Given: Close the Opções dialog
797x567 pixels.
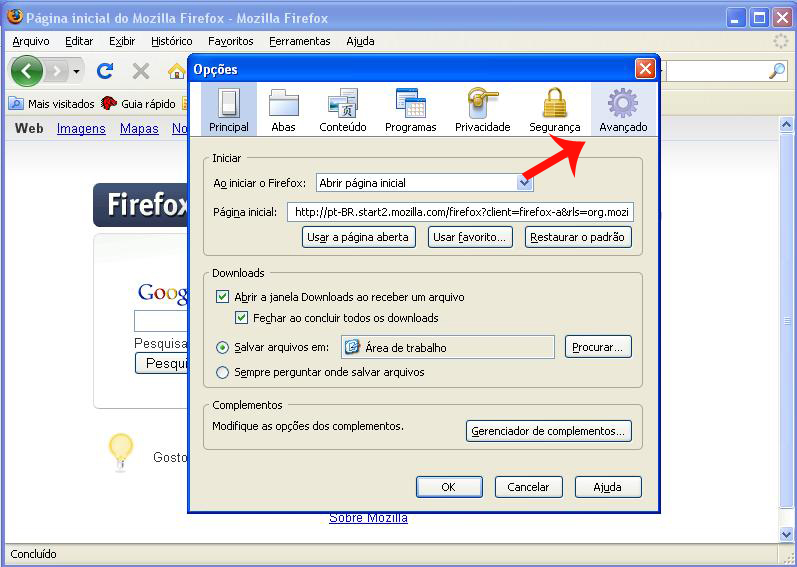Looking at the screenshot, I should 645,69.
